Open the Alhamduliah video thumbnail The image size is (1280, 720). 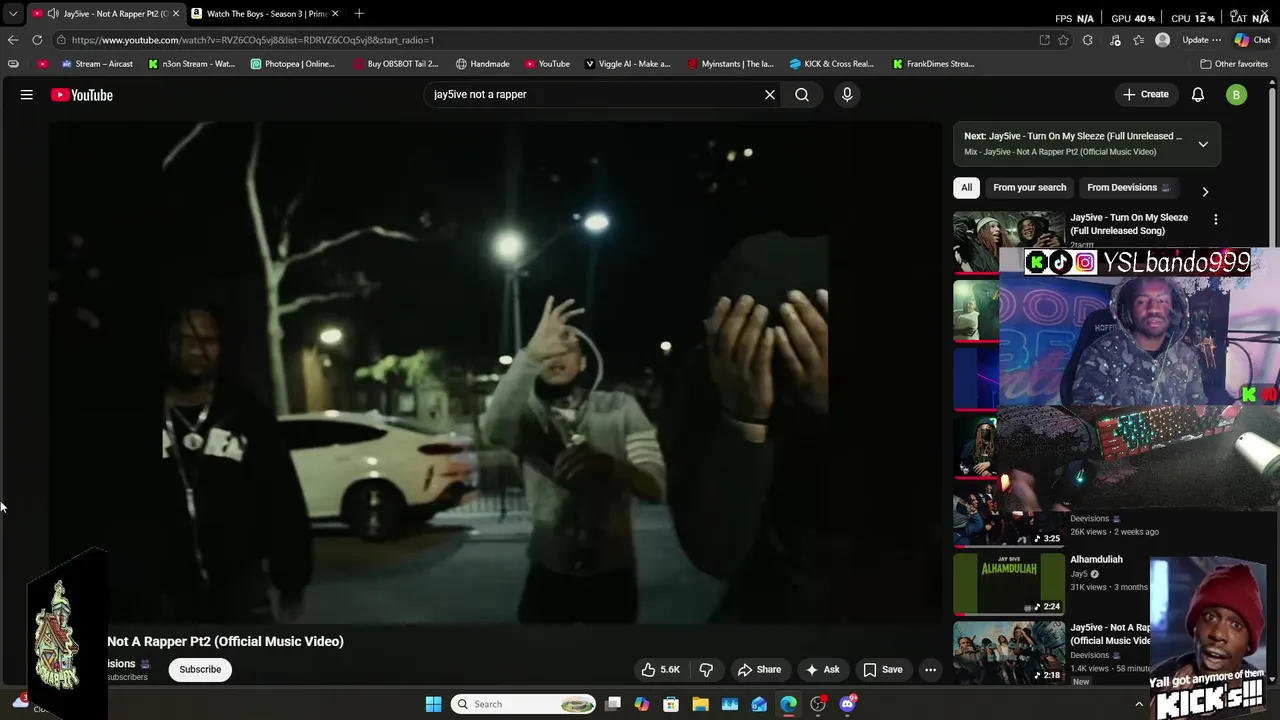click(x=1009, y=583)
